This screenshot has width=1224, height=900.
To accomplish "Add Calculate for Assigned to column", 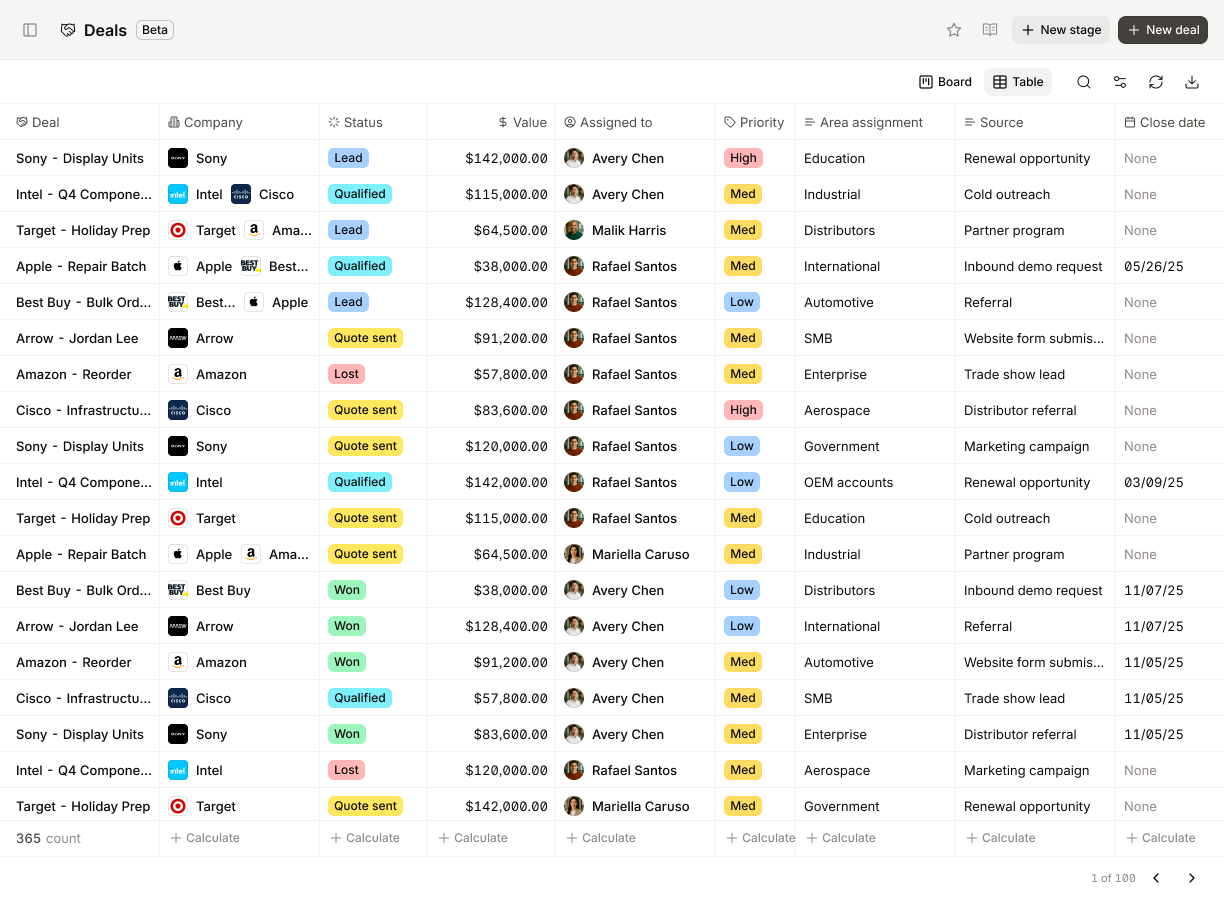I will click(601, 838).
